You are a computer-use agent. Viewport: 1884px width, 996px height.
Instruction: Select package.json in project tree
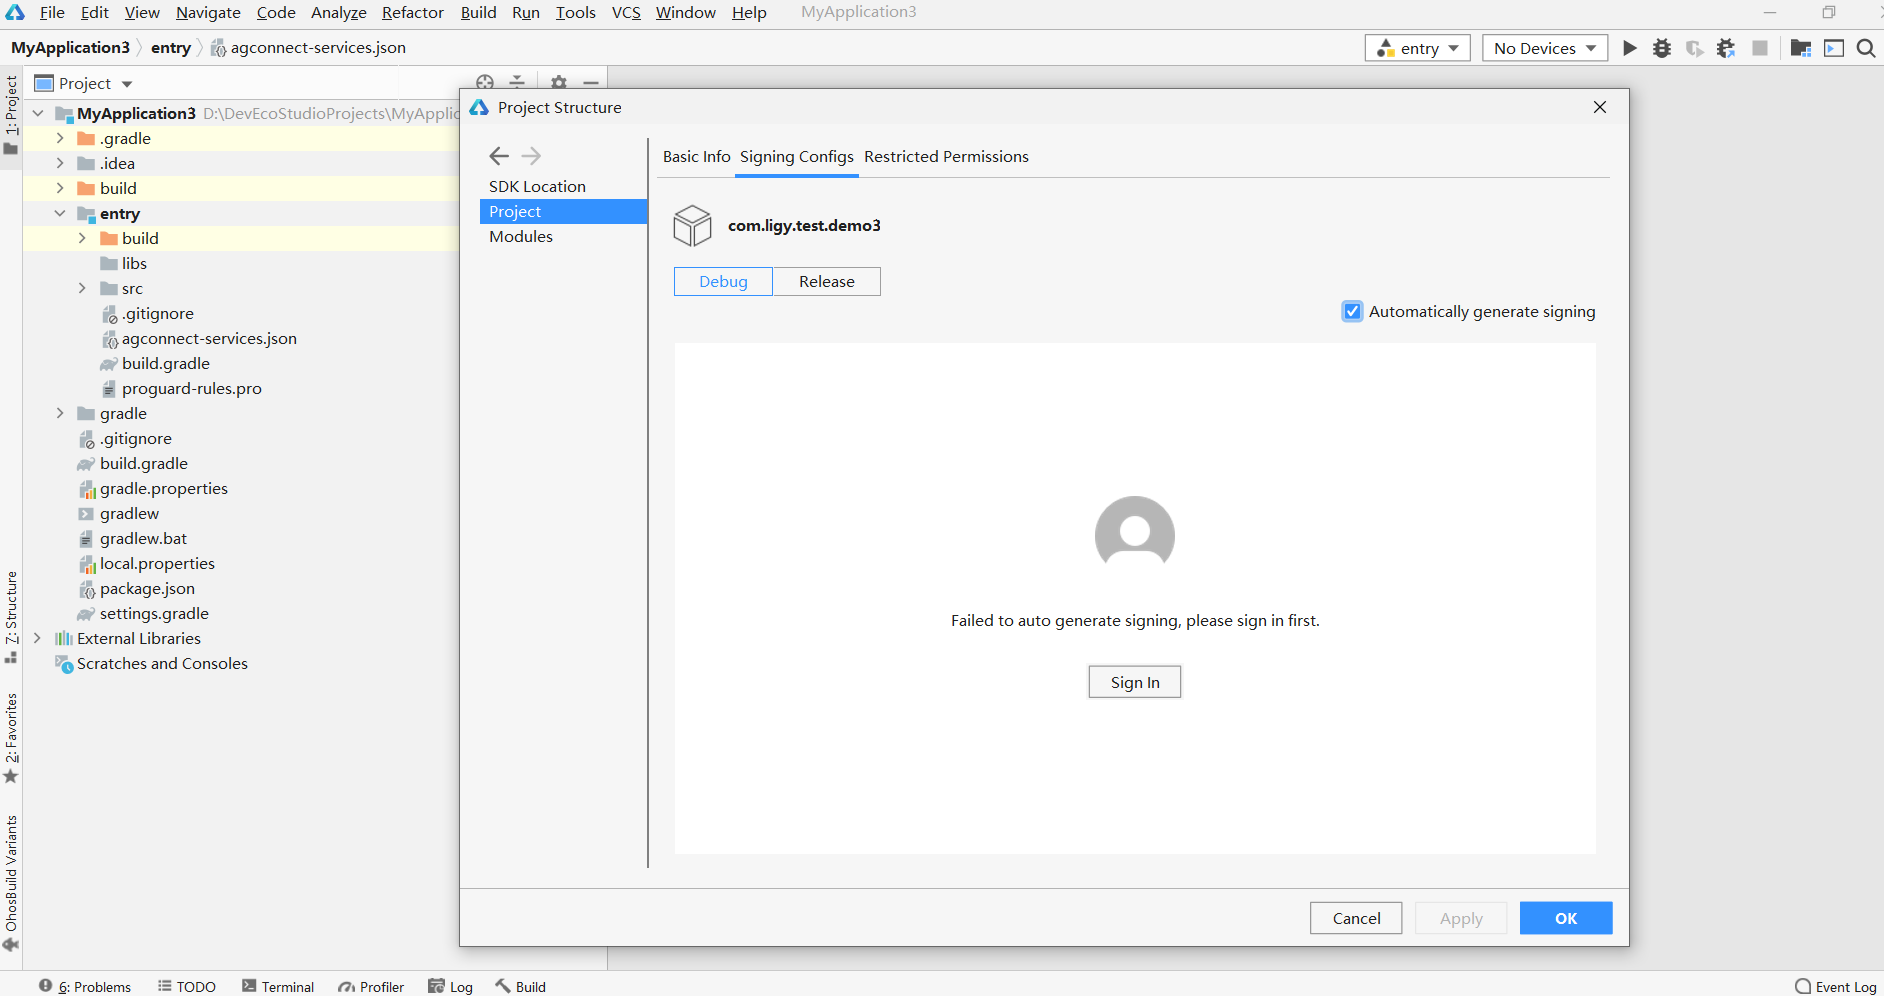pos(147,588)
